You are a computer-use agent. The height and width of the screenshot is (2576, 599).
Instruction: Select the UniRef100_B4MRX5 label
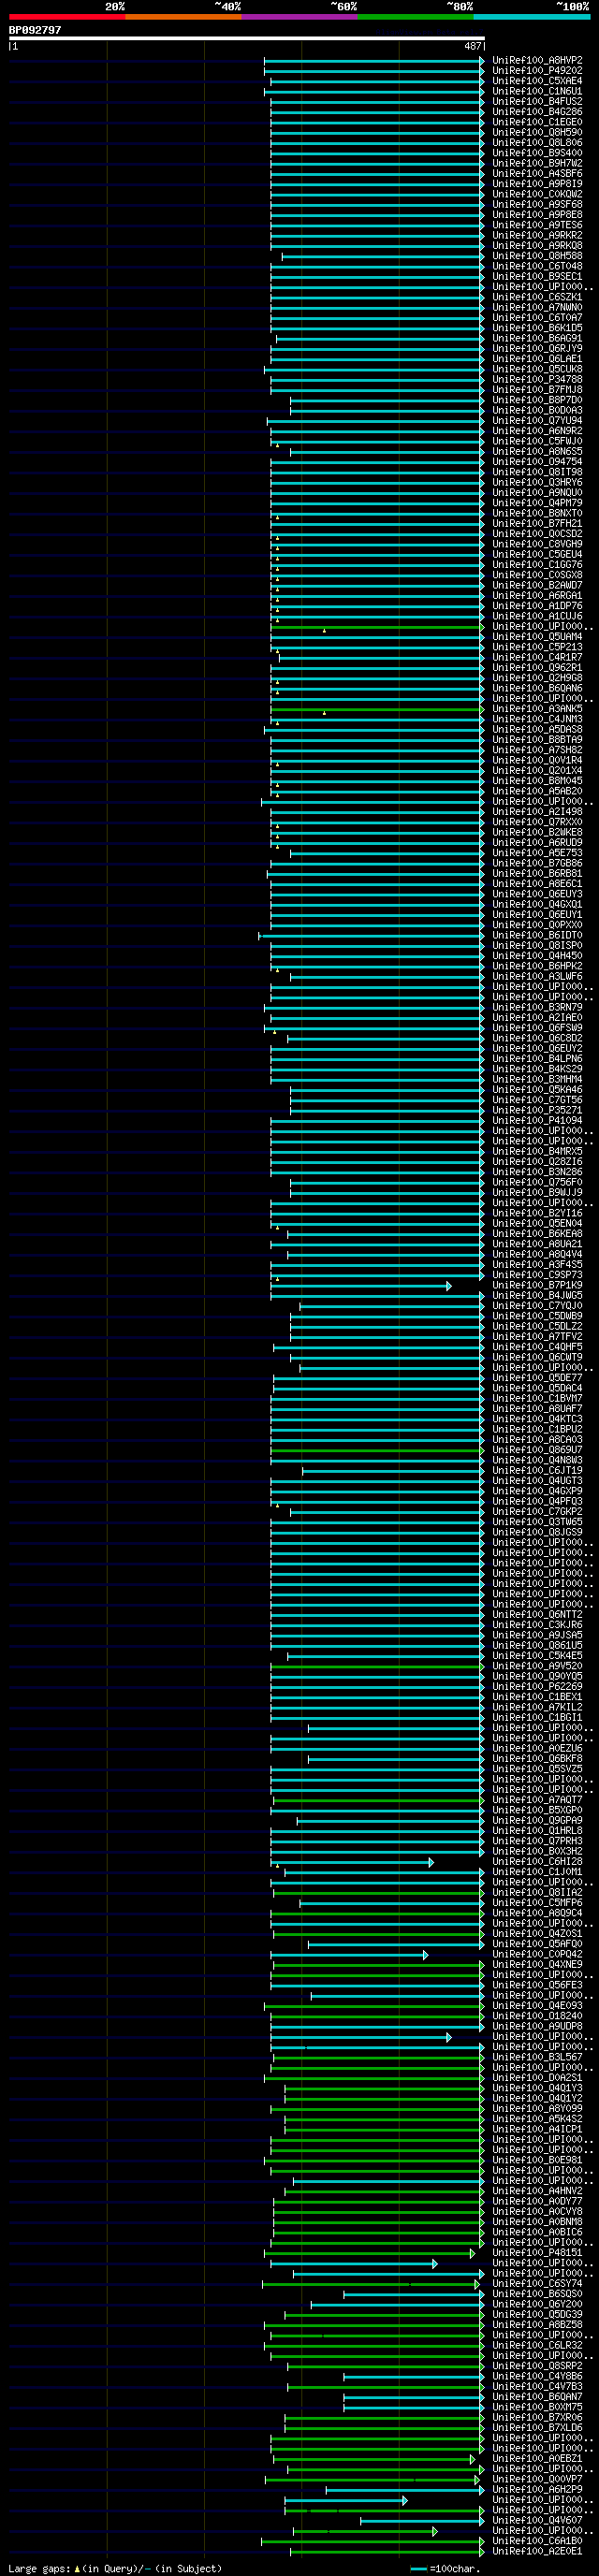click(537, 1152)
